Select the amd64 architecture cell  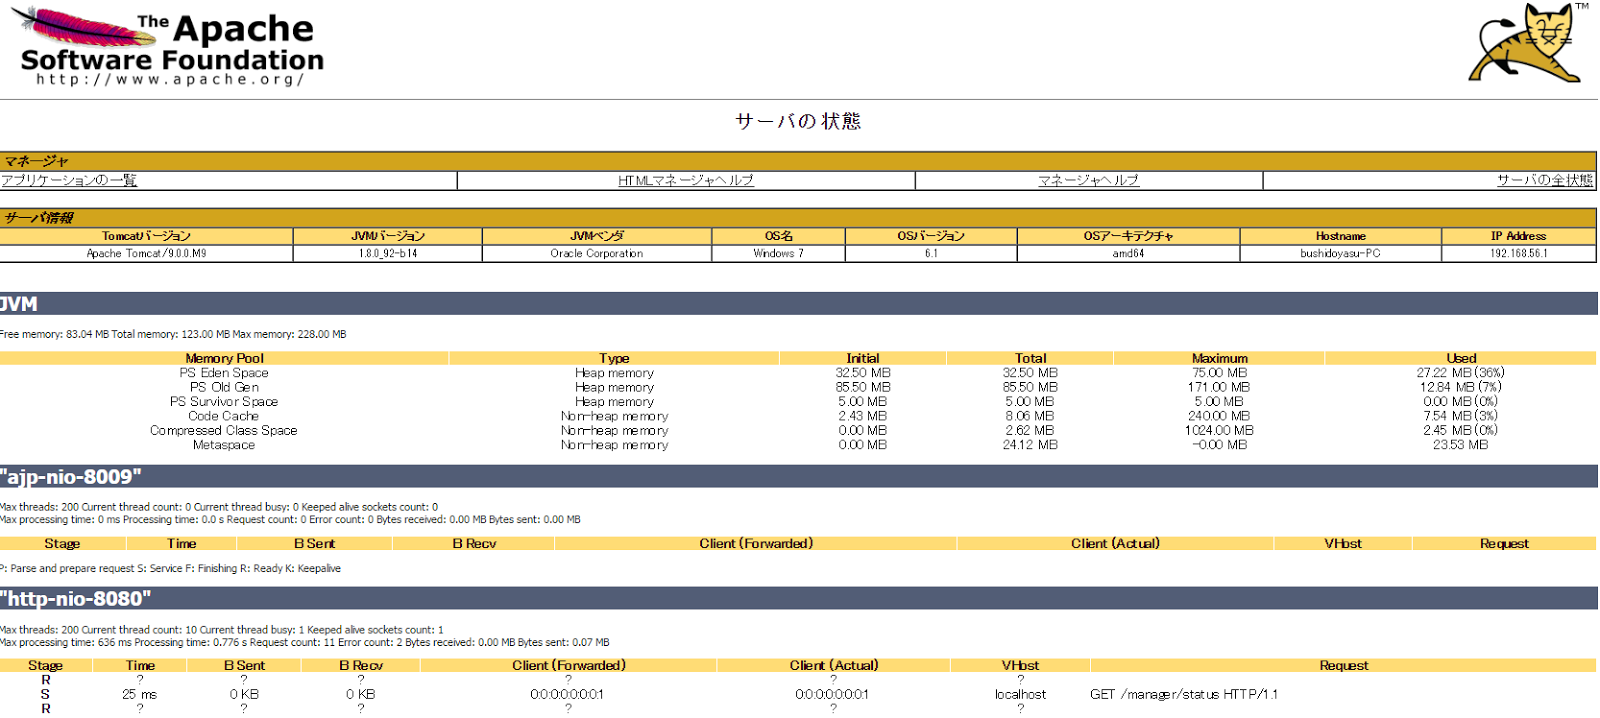click(x=1129, y=254)
